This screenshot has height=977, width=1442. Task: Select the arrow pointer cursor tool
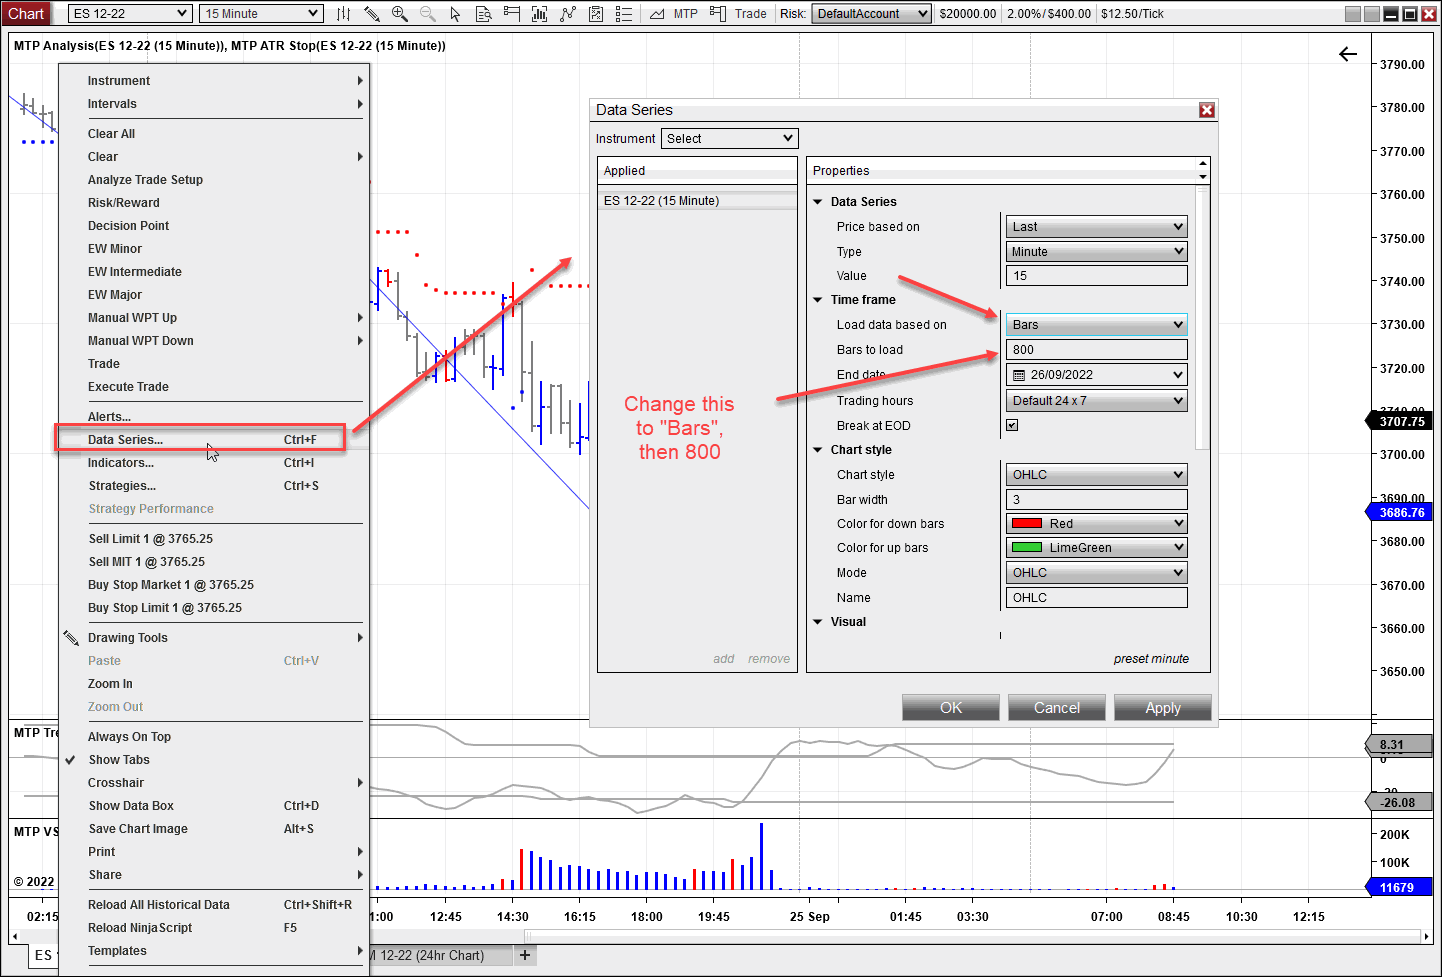coord(455,14)
